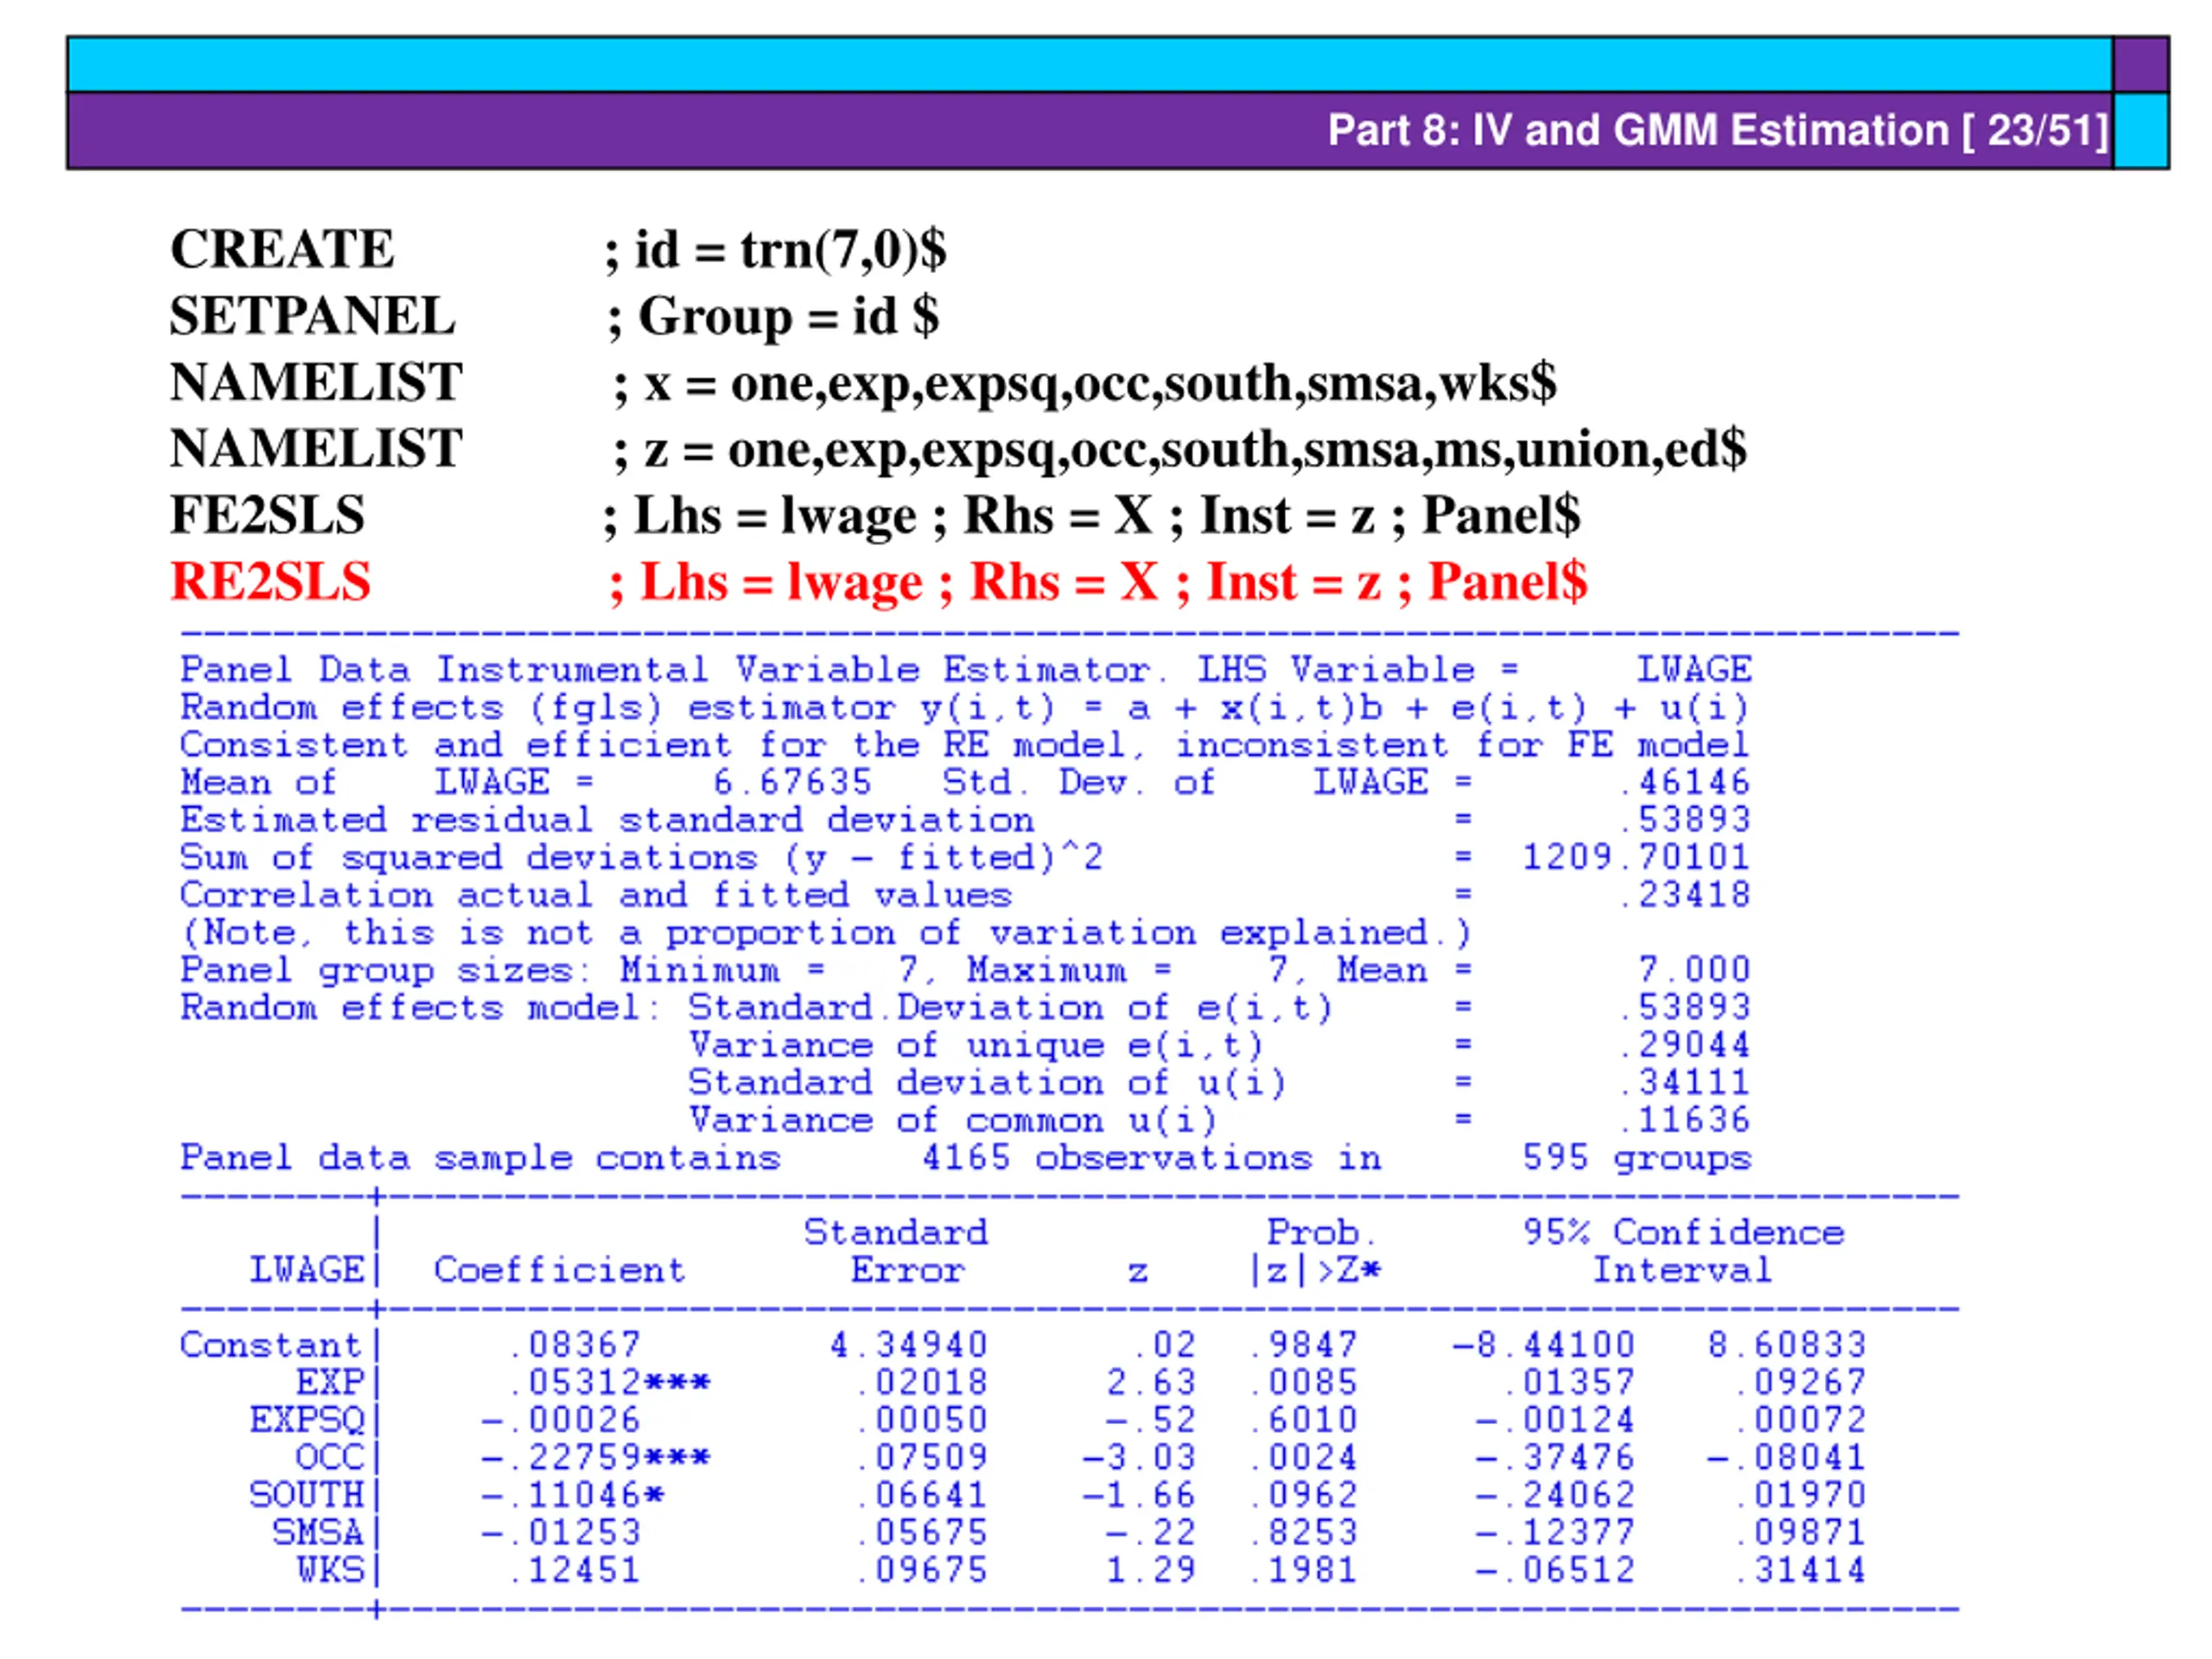Click the EXPSQ row label
2212x1659 pixels.
[x=306, y=1420]
